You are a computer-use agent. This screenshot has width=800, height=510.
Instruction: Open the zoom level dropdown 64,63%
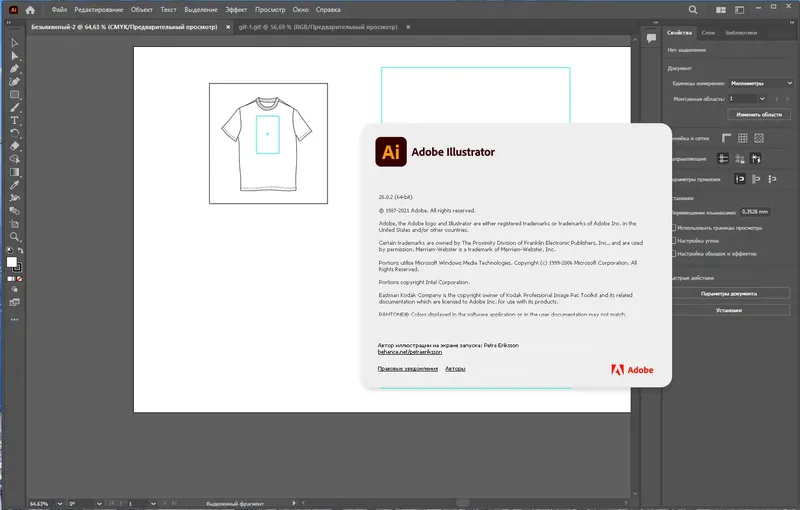60,504
